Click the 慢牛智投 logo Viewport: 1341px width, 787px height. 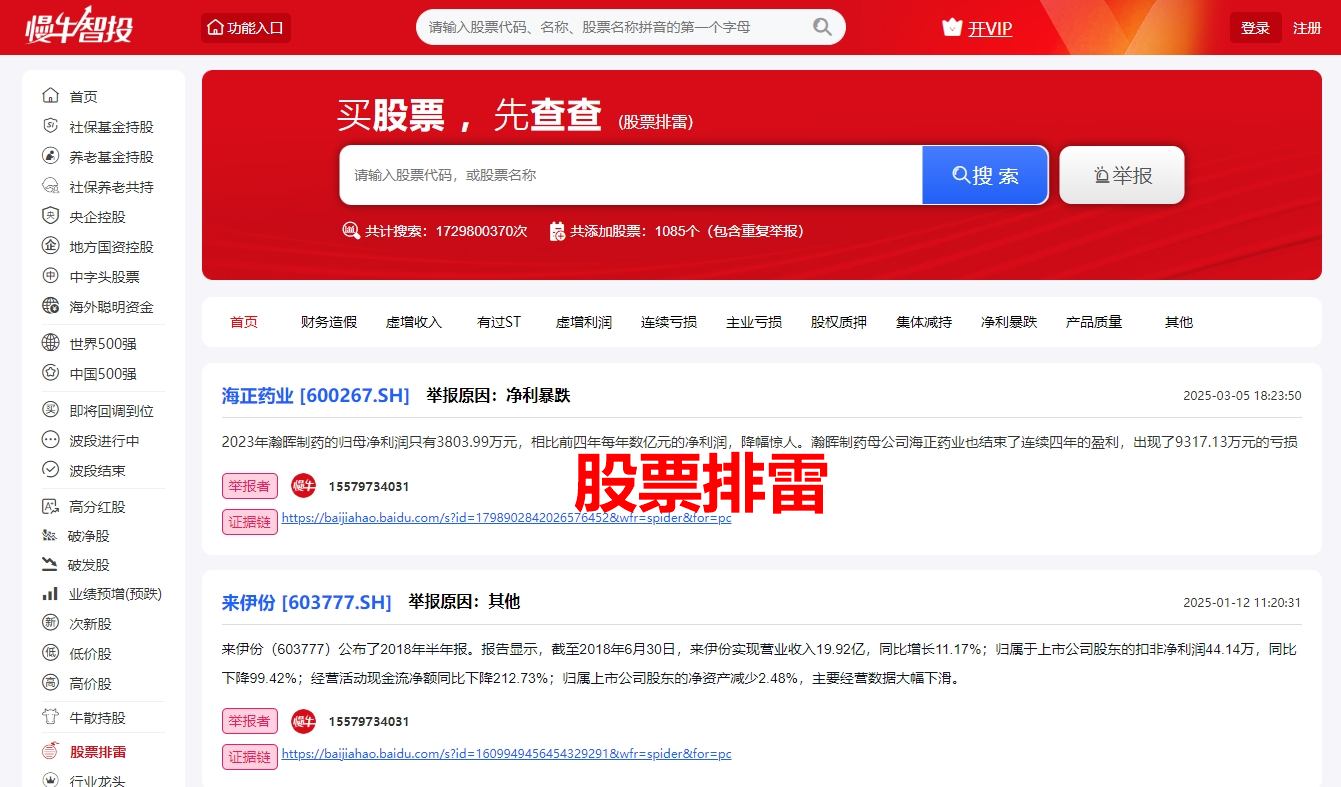point(79,27)
